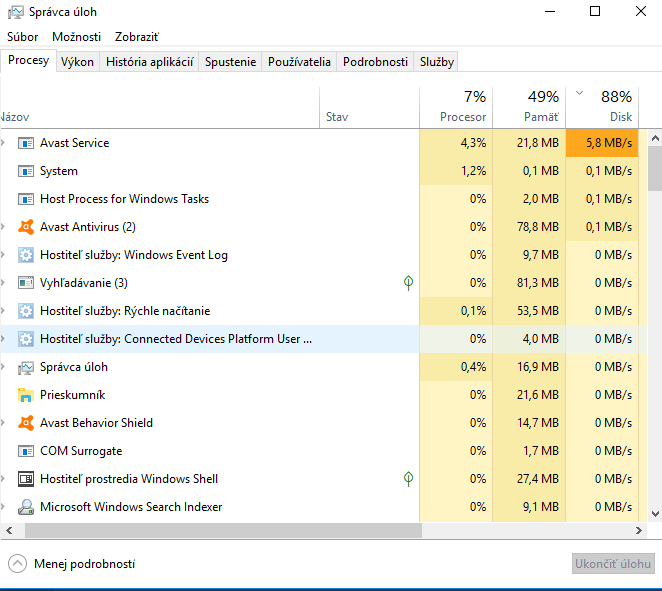Click the vertical scrollbar thumb
The image size is (662, 591).
click(x=655, y=168)
